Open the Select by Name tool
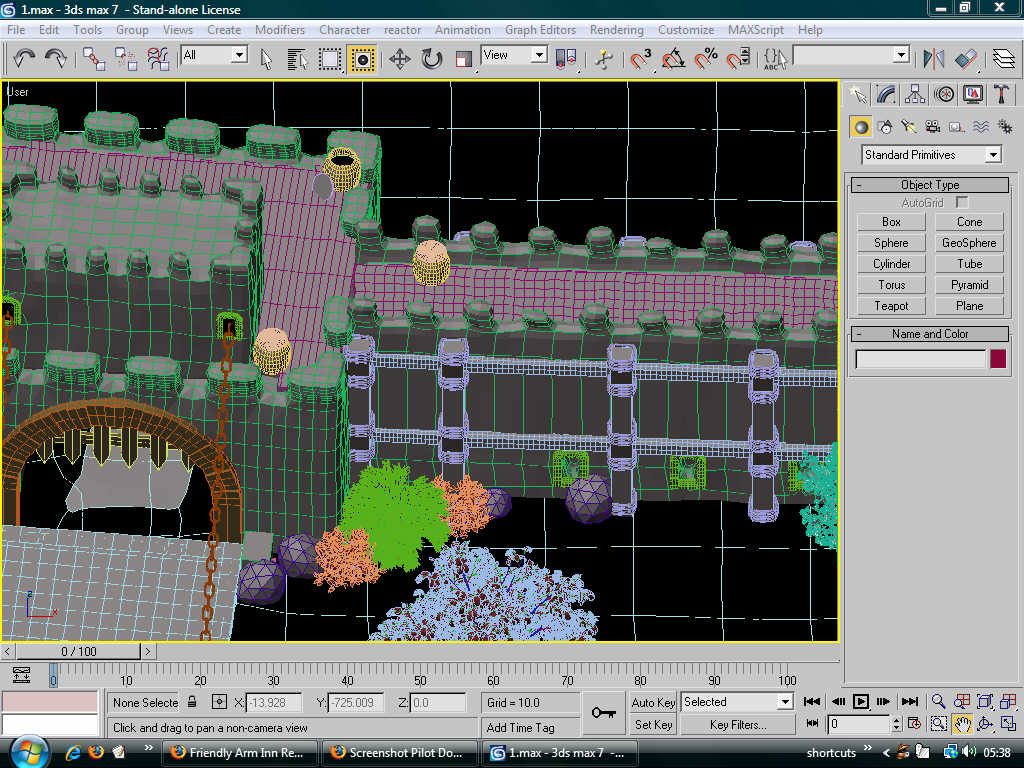 pos(298,59)
